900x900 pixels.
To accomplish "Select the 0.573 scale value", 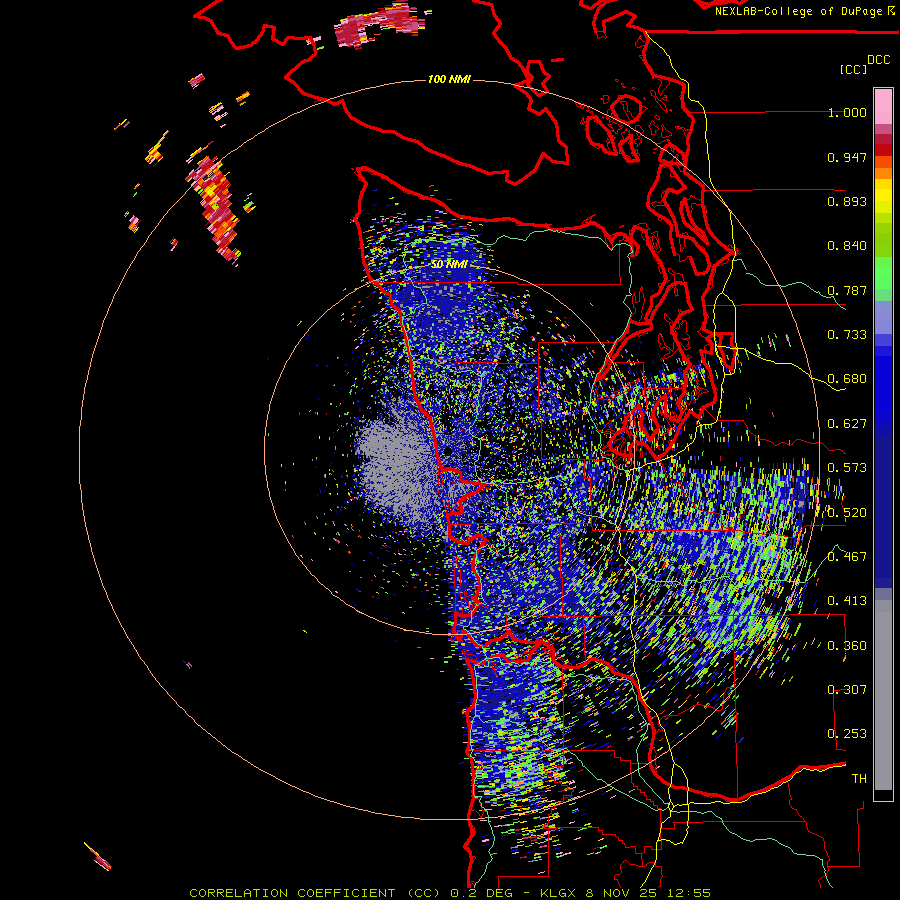I will point(847,468).
